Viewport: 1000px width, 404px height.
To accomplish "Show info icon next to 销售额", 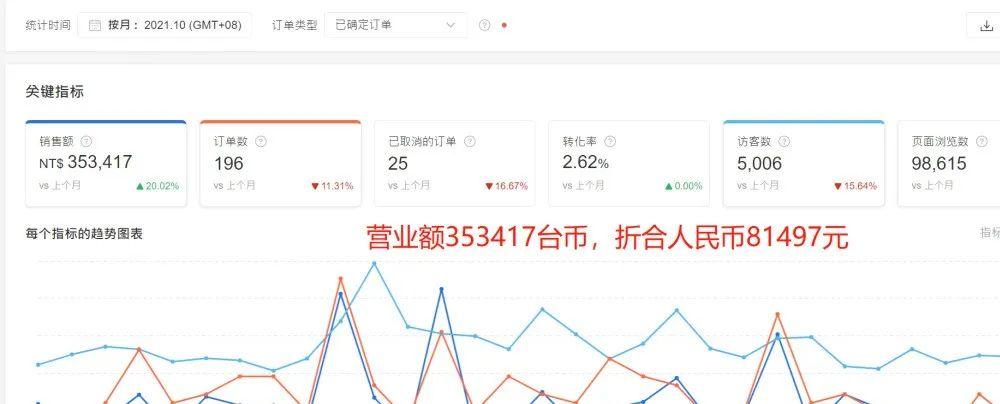I will [x=87, y=141].
